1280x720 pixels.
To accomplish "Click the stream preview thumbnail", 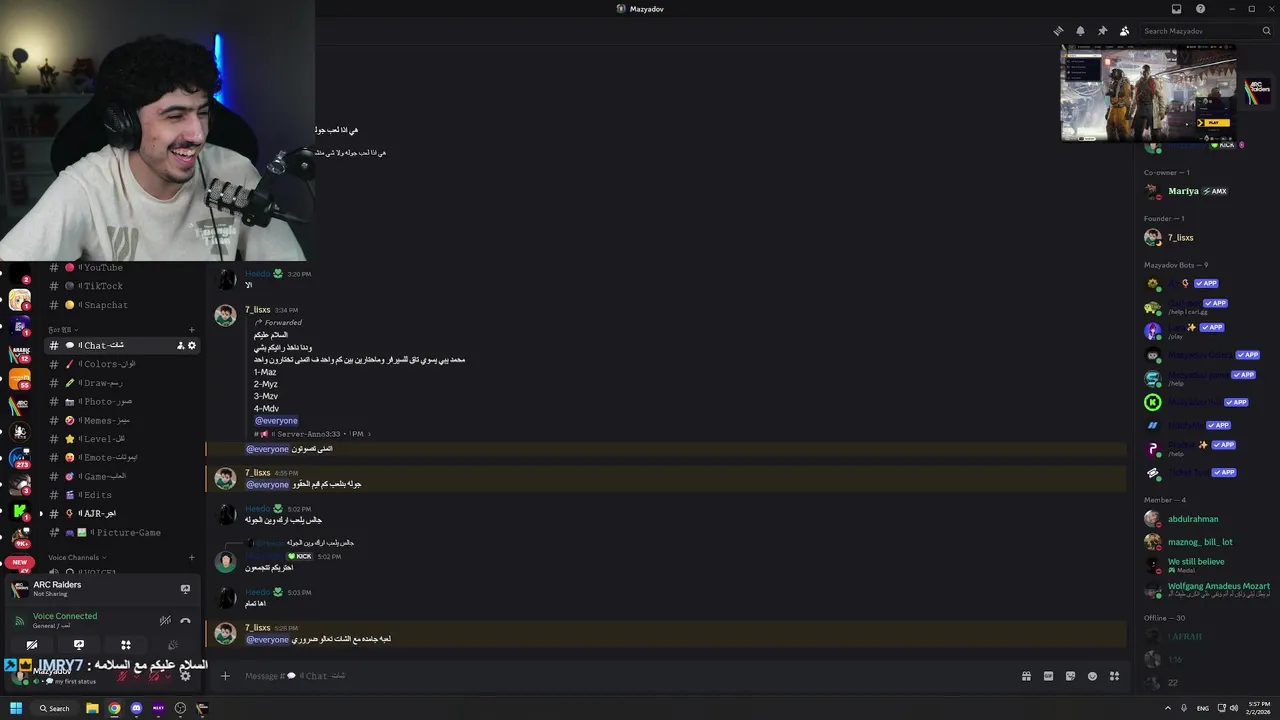I will click(1148, 93).
